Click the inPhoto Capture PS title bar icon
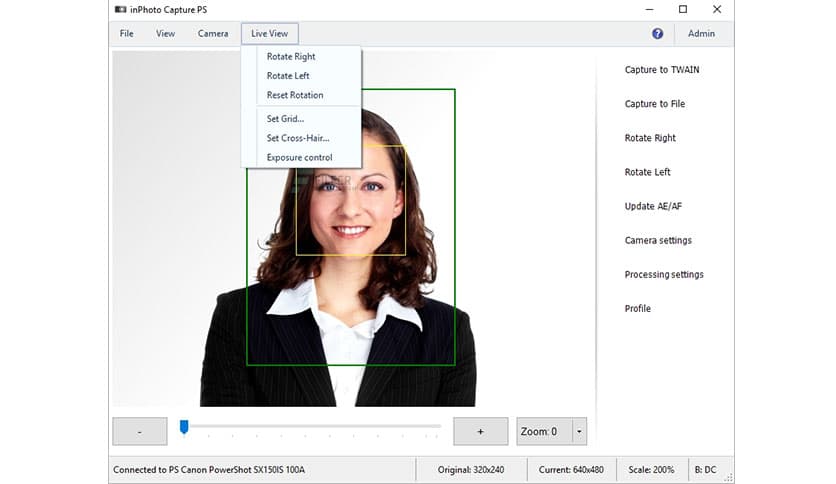This screenshot has width=836, height=484. tap(119, 9)
